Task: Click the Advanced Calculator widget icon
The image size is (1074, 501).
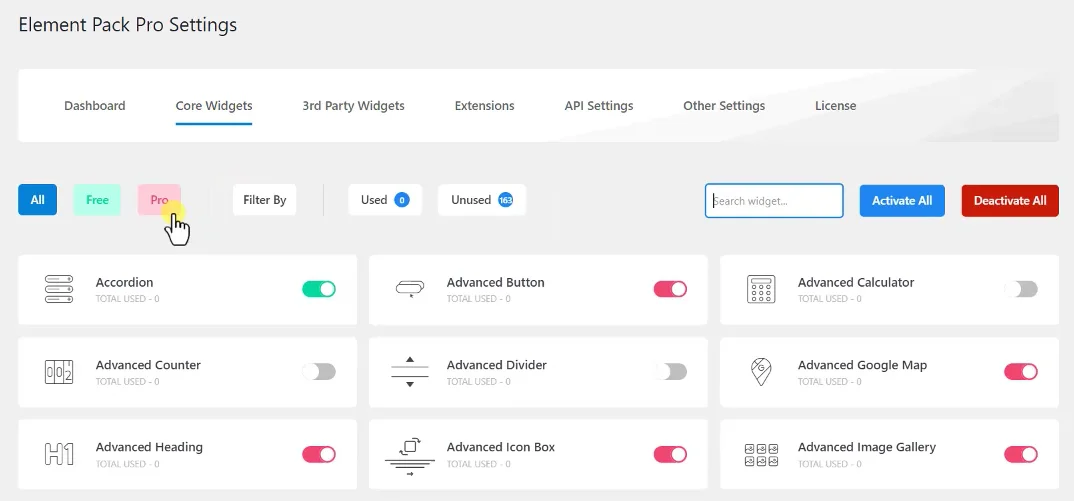Action: pyautogui.click(x=760, y=289)
